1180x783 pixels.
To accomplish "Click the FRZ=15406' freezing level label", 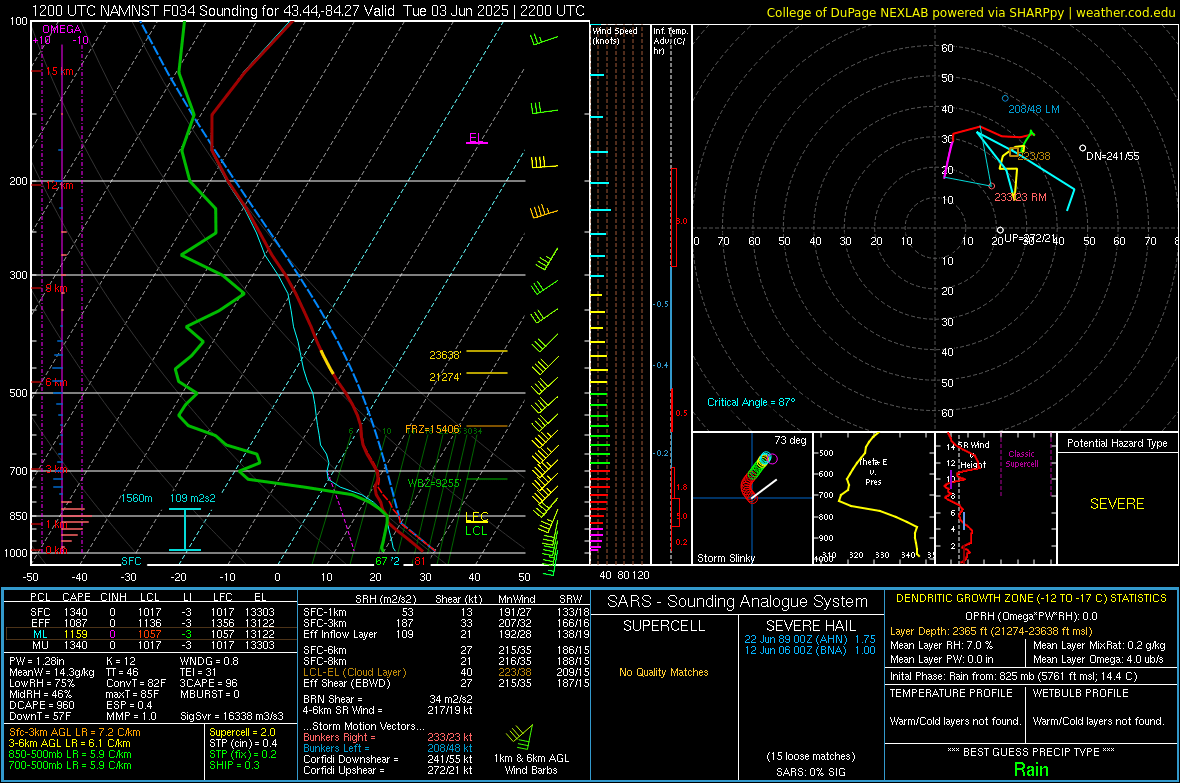I will (x=432, y=429).
